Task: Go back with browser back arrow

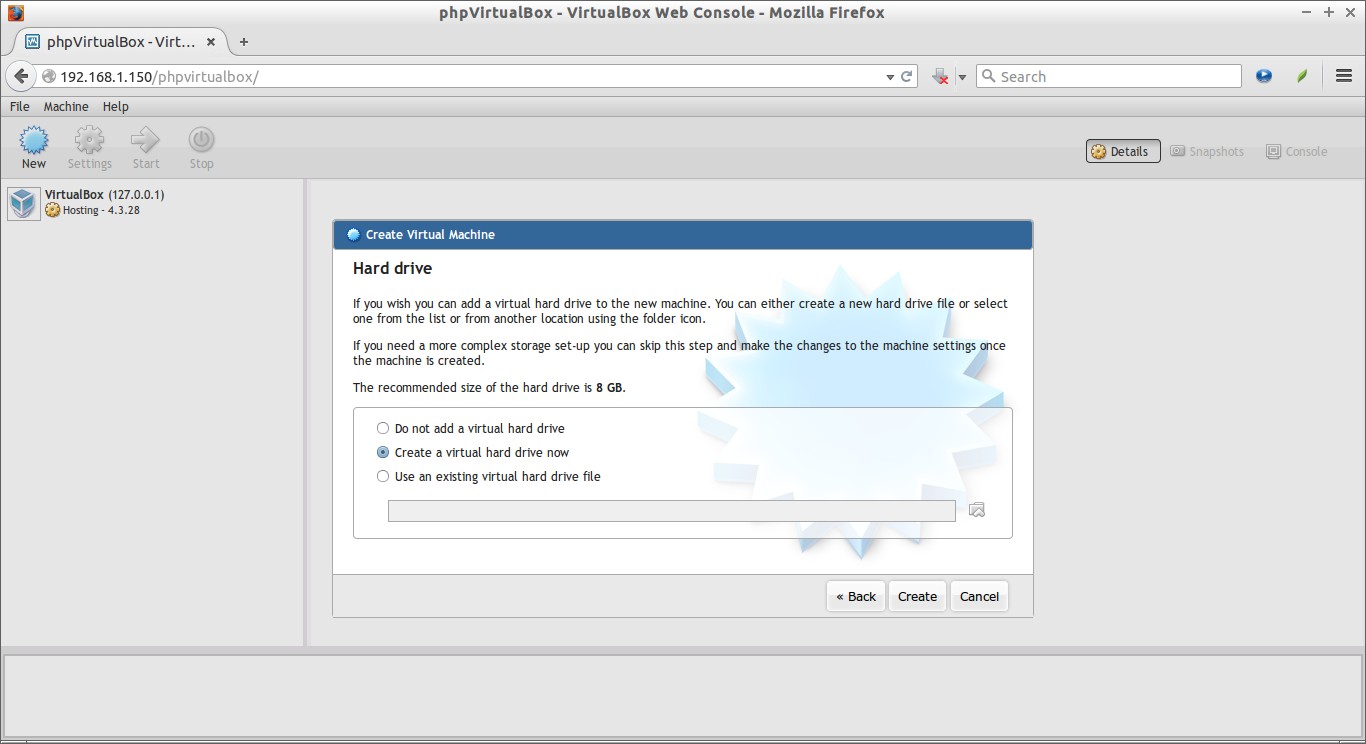Action: pos(21,76)
